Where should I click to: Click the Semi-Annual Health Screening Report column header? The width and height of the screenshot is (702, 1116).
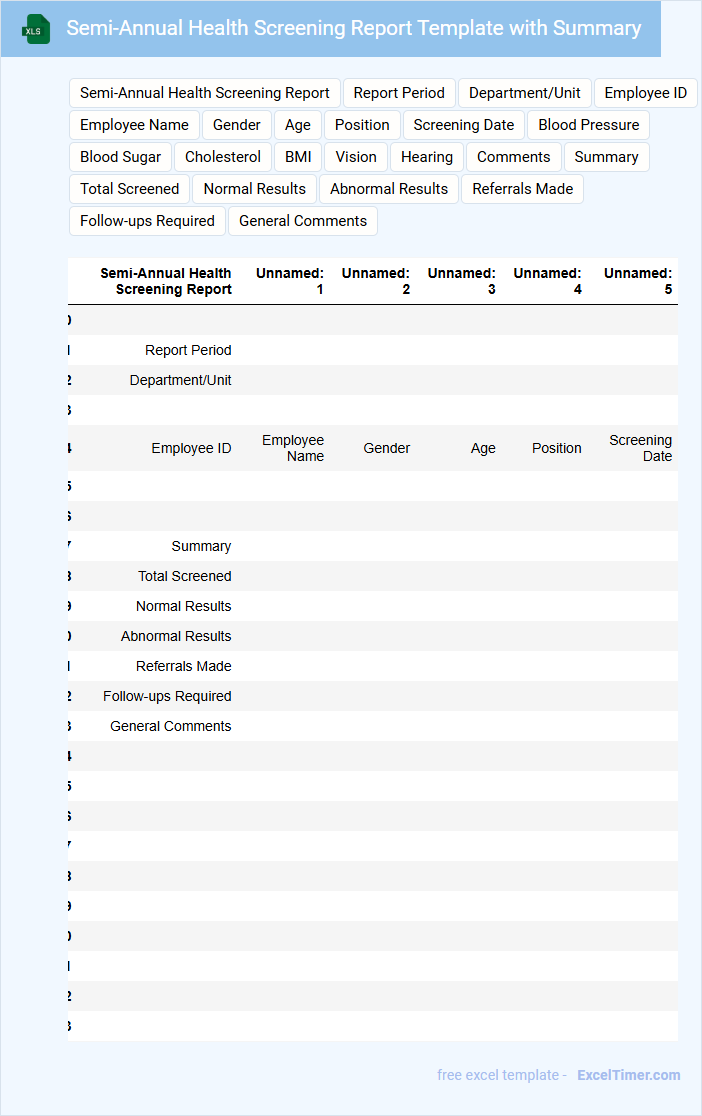(166, 281)
